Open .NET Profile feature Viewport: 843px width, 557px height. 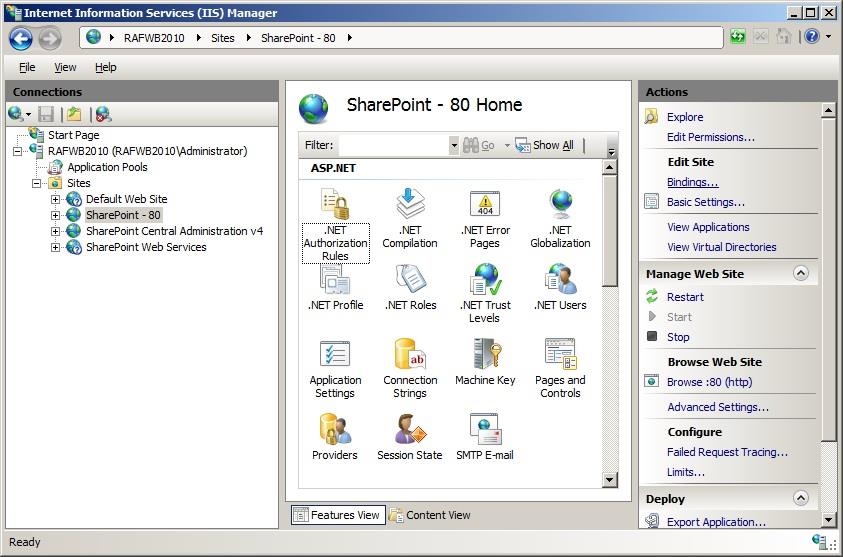pos(335,288)
